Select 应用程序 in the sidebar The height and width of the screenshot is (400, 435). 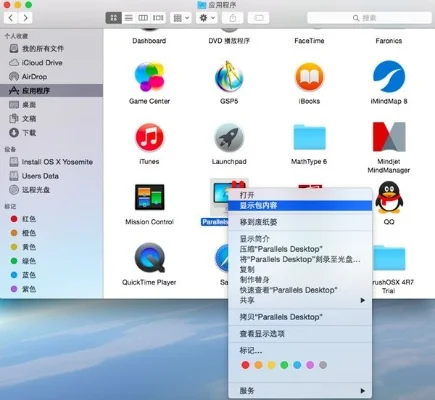click(x=51, y=91)
